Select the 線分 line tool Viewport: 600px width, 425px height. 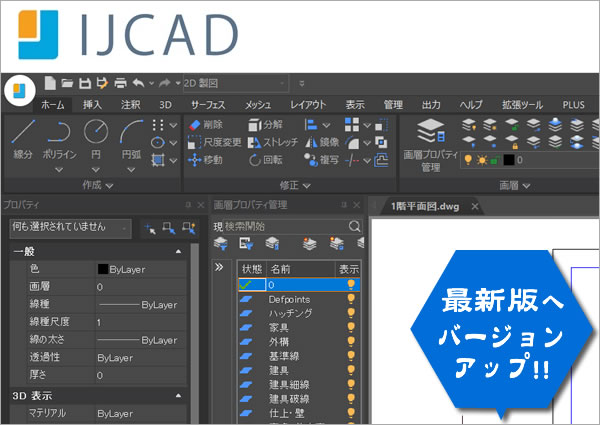[x=23, y=139]
